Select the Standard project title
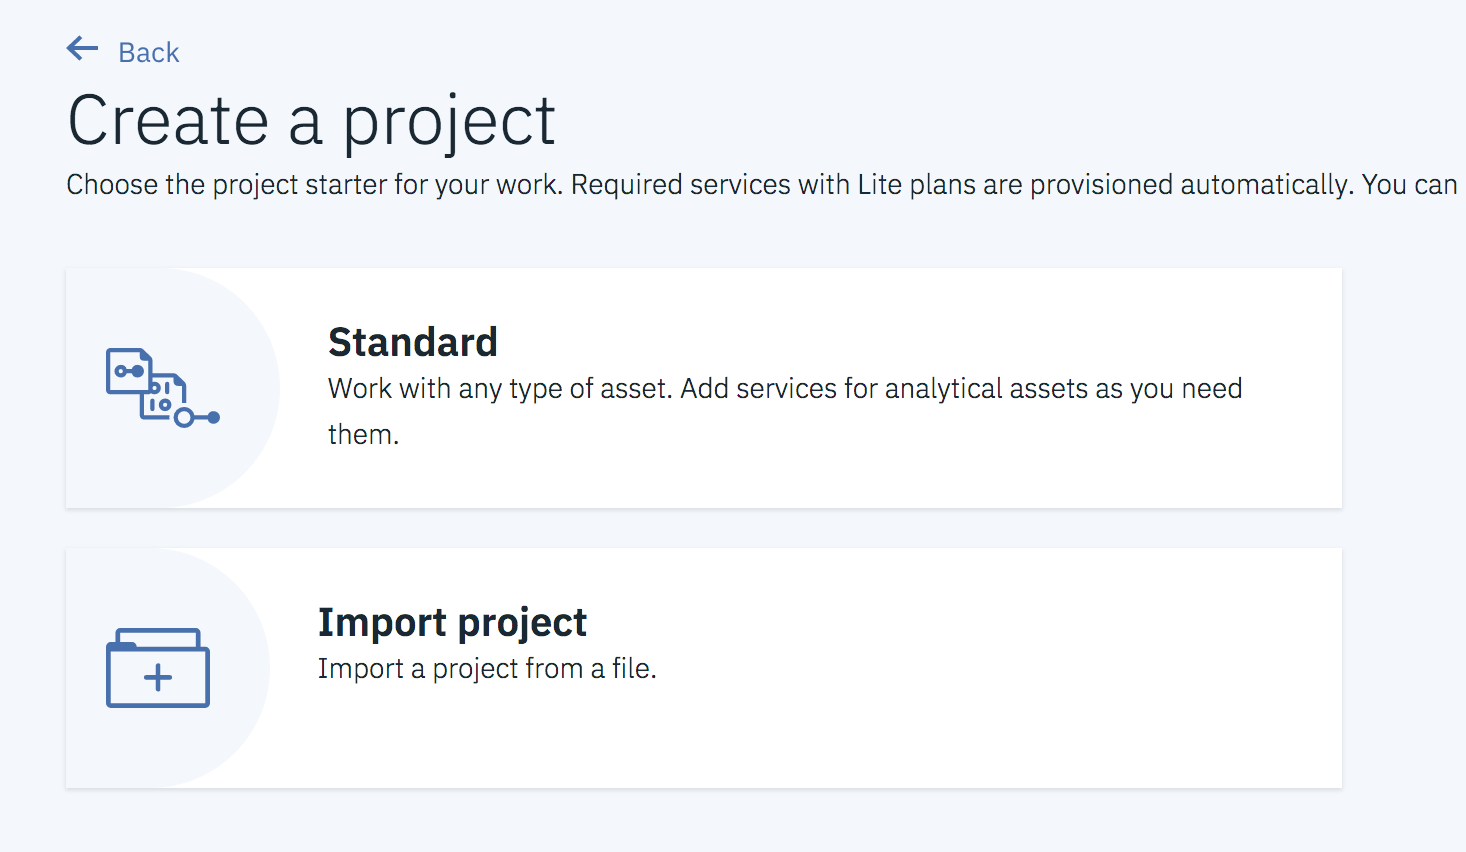 click(413, 342)
